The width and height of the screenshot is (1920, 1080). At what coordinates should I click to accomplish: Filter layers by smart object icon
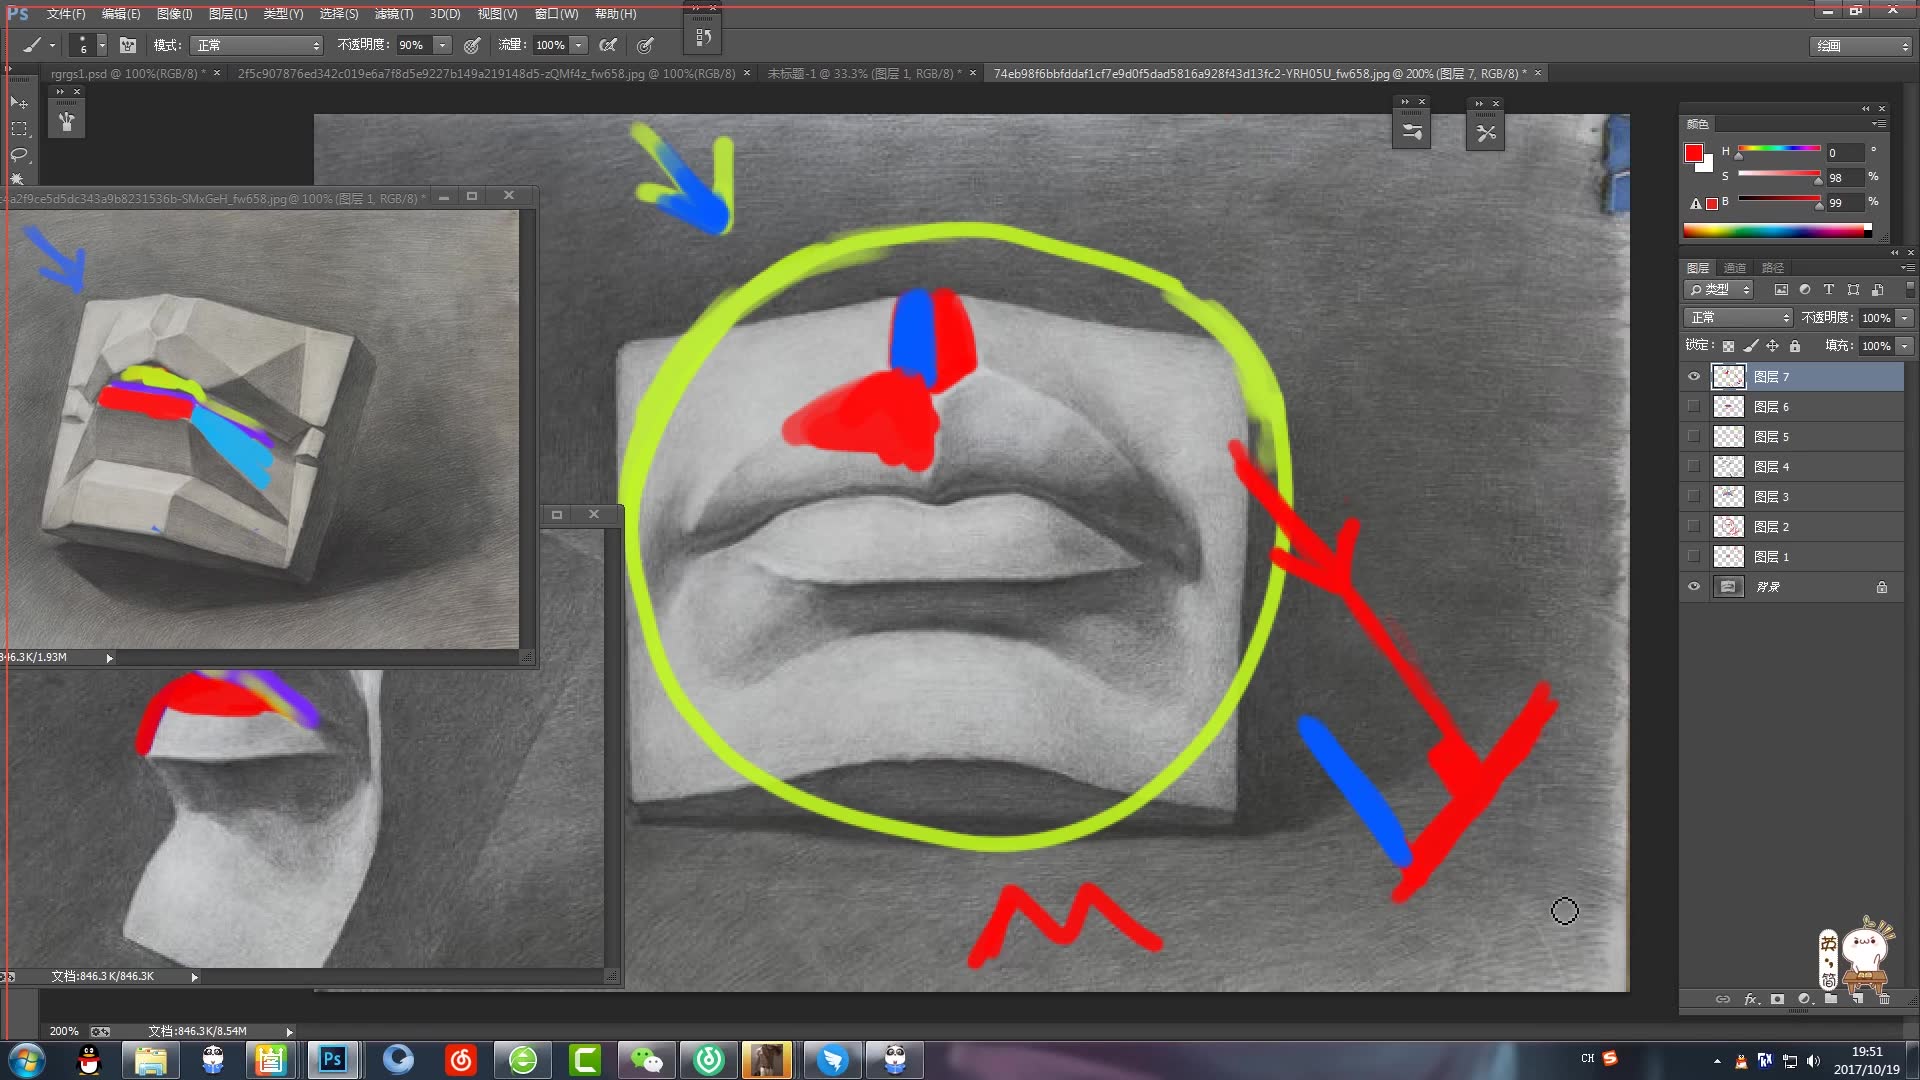[1877, 290]
